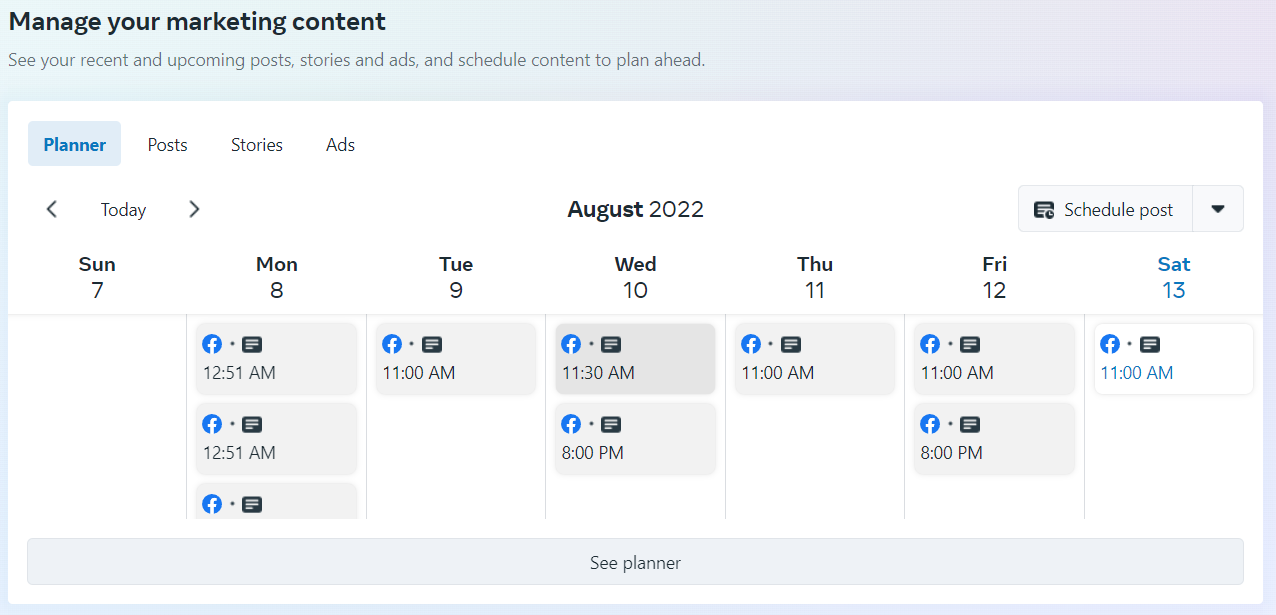Click post-type icon on Friday 8:00 PM post

(x=970, y=424)
